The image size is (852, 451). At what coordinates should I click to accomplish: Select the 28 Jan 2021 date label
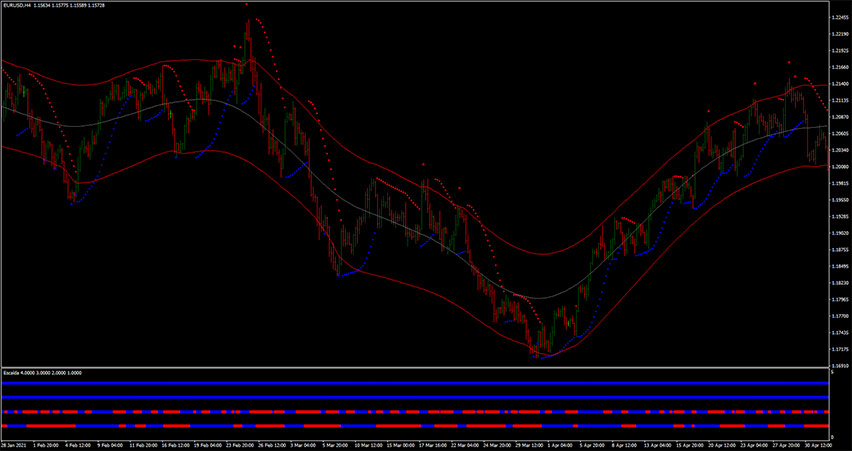[14, 445]
